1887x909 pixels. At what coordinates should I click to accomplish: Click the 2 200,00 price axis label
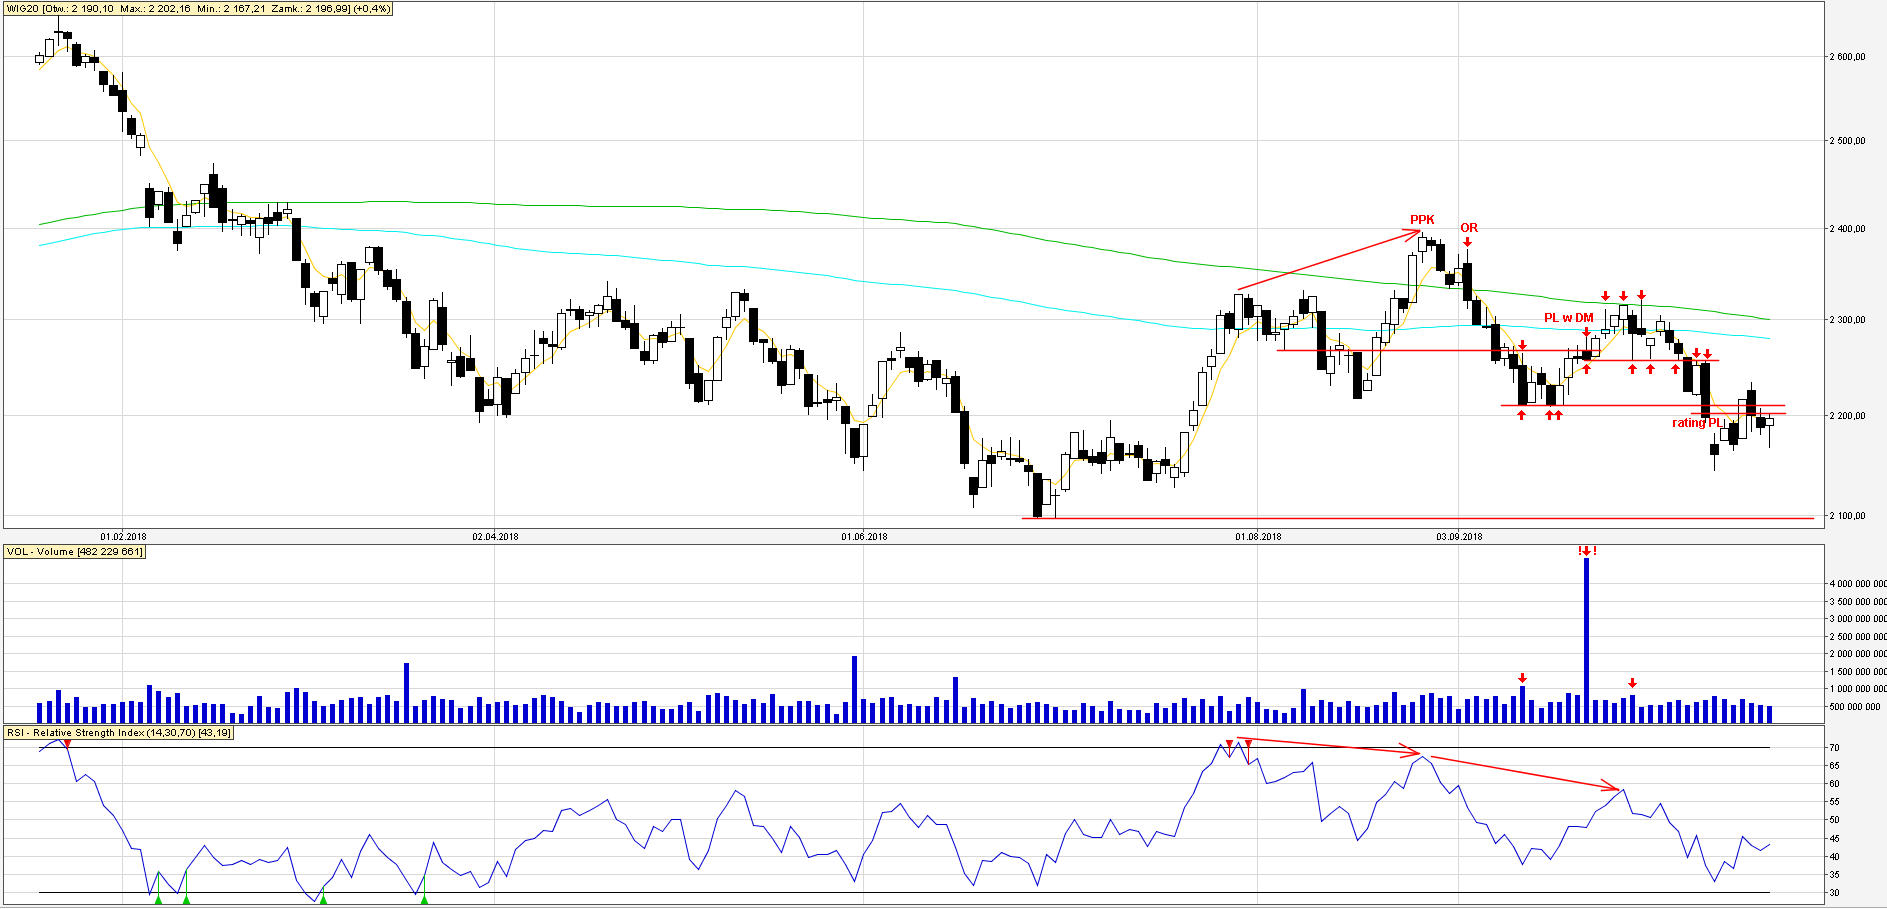tap(1849, 416)
